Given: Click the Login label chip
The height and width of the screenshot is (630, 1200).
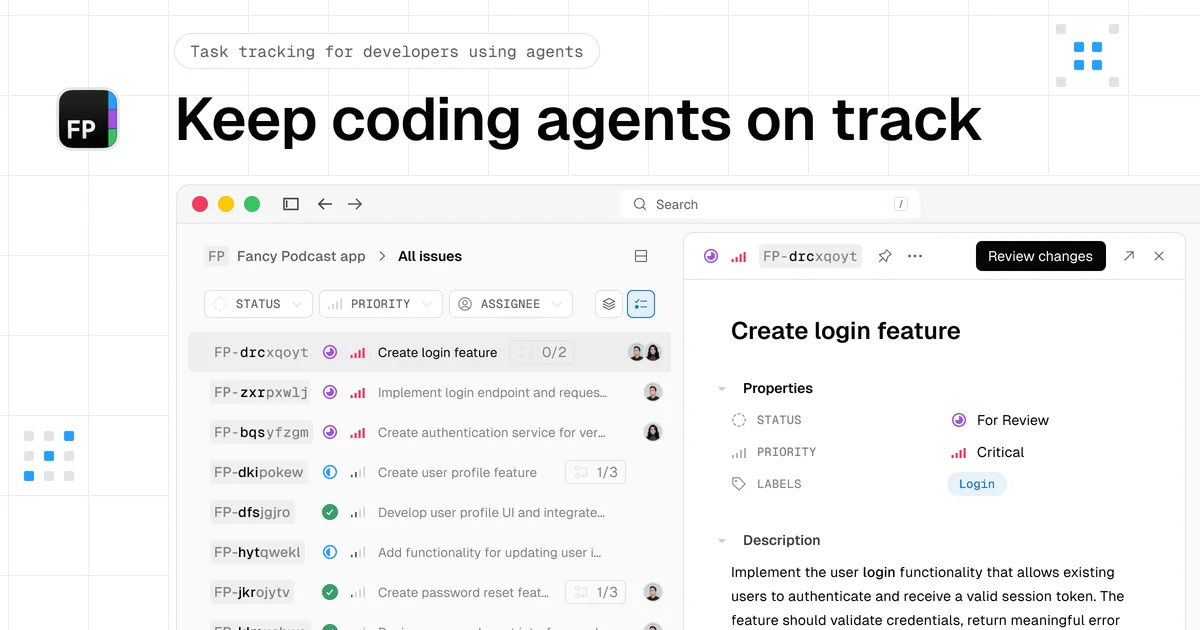Looking at the screenshot, I should point(977,484).
